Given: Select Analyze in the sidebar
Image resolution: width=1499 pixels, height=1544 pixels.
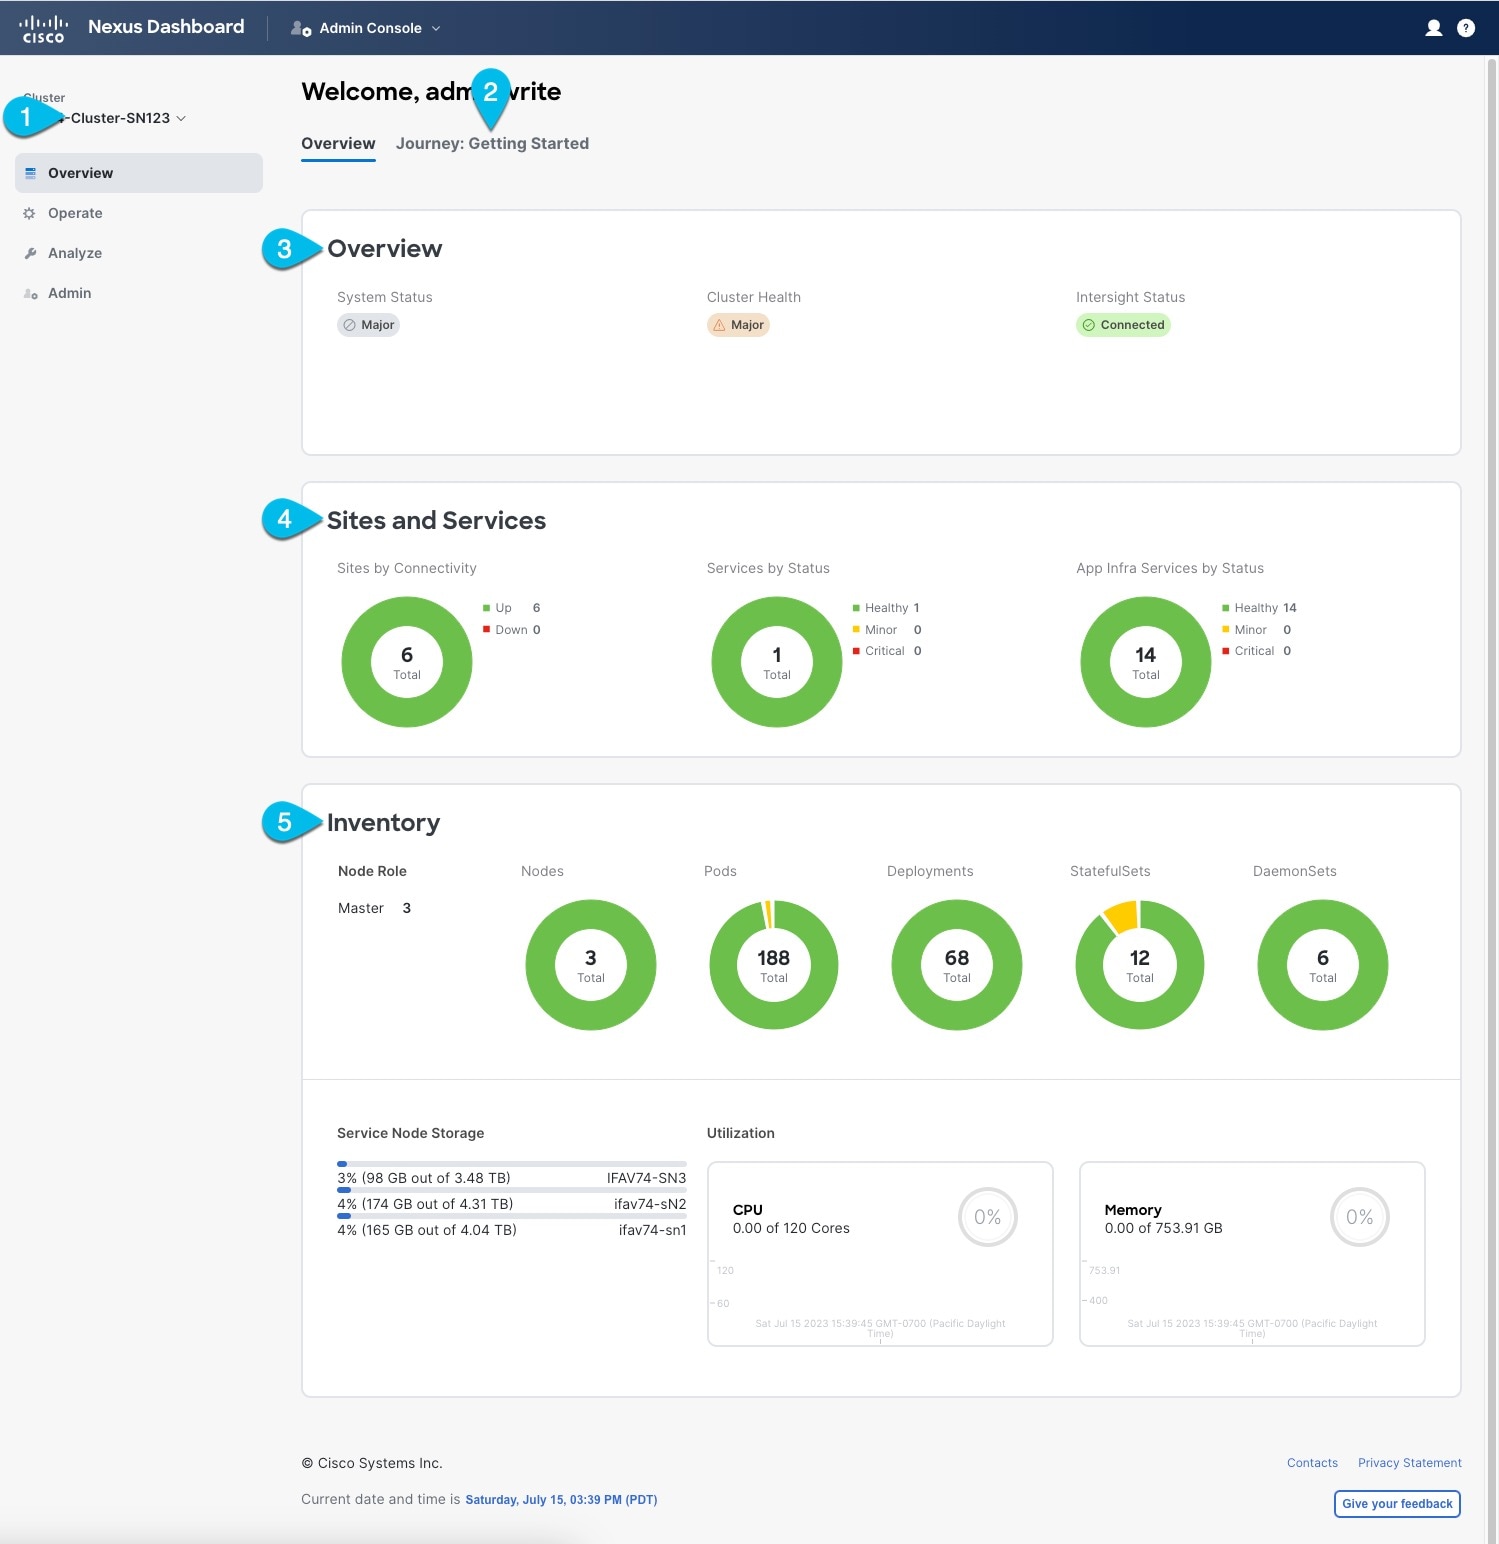Looking at the screenshot, I should [139, 253].
